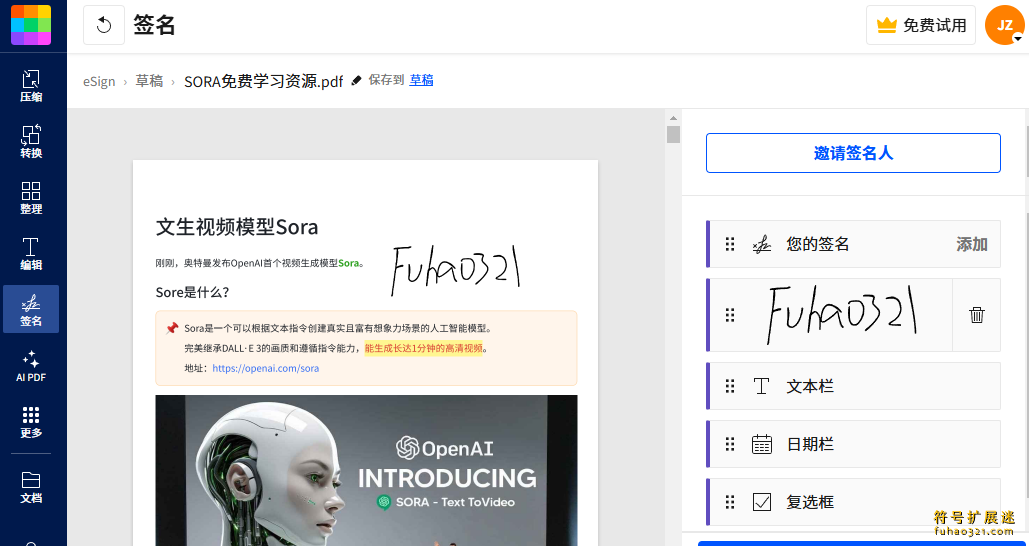Click the highlighted 能生成长达1分钟的高清视频 text

(423, 348)
